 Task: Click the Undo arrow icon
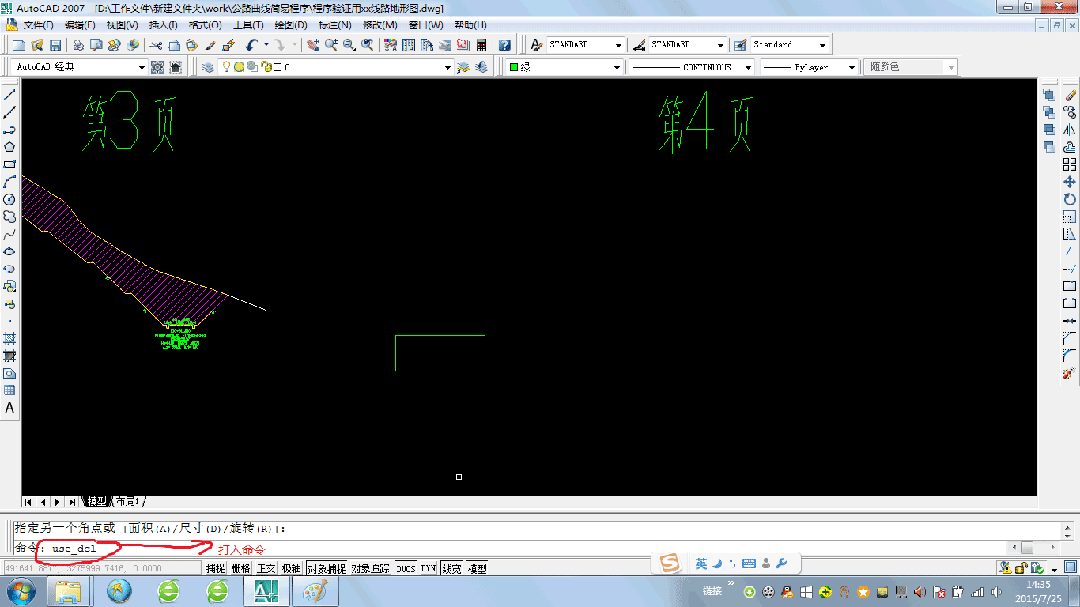tap(251, 45)
